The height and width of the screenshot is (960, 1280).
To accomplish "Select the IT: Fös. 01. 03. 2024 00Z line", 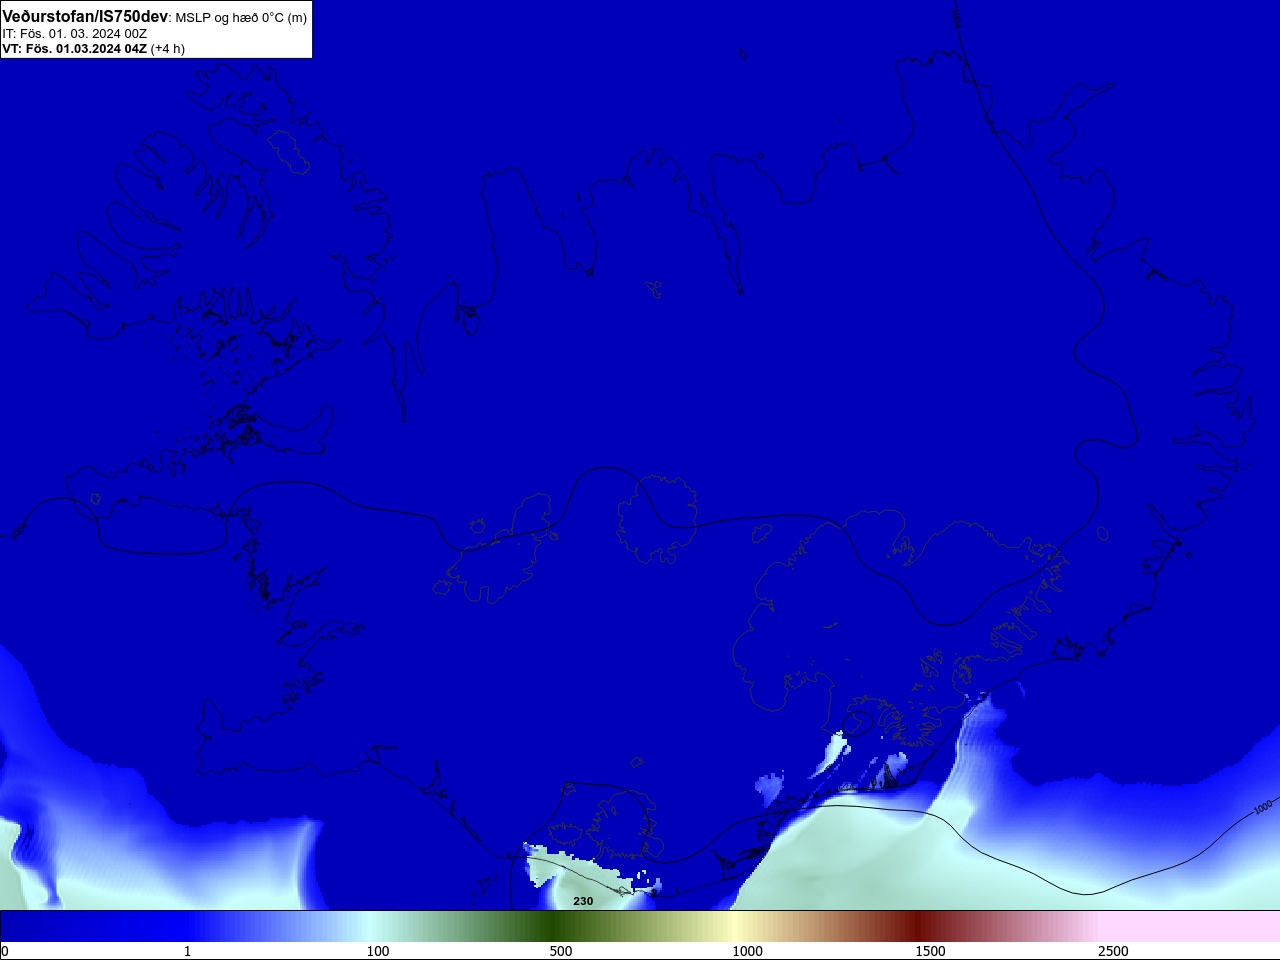I will click(75, 33).
